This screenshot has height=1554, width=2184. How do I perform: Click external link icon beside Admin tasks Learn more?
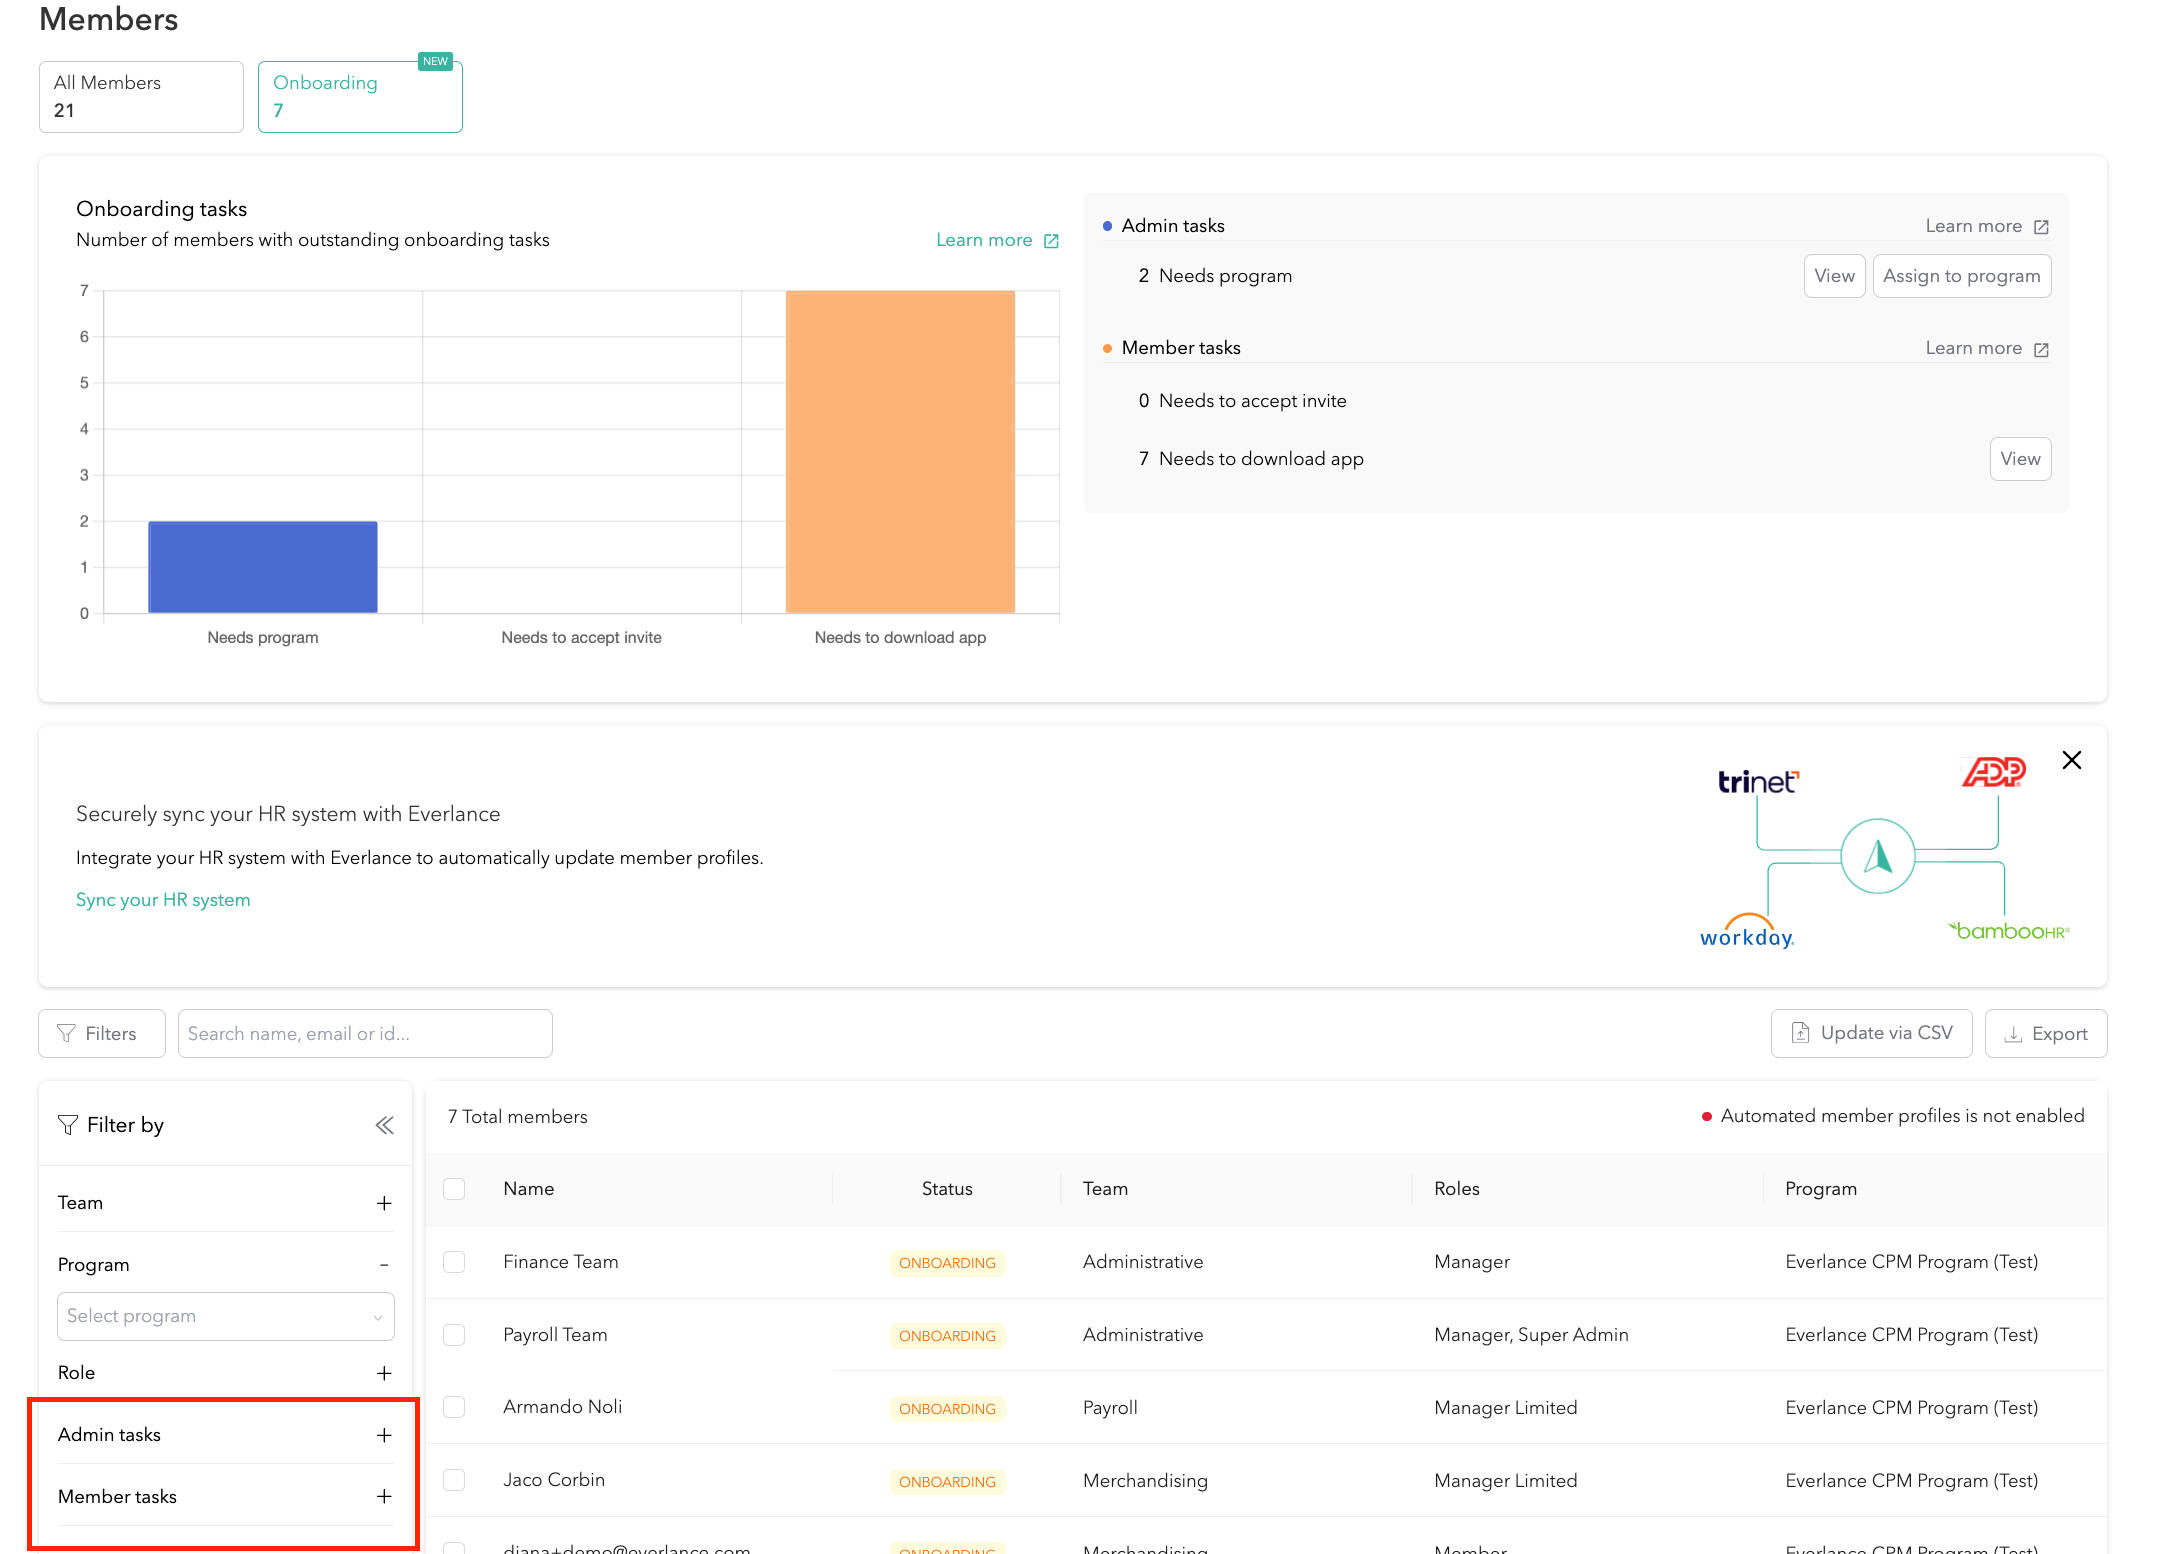click(x=2041, y=227)
